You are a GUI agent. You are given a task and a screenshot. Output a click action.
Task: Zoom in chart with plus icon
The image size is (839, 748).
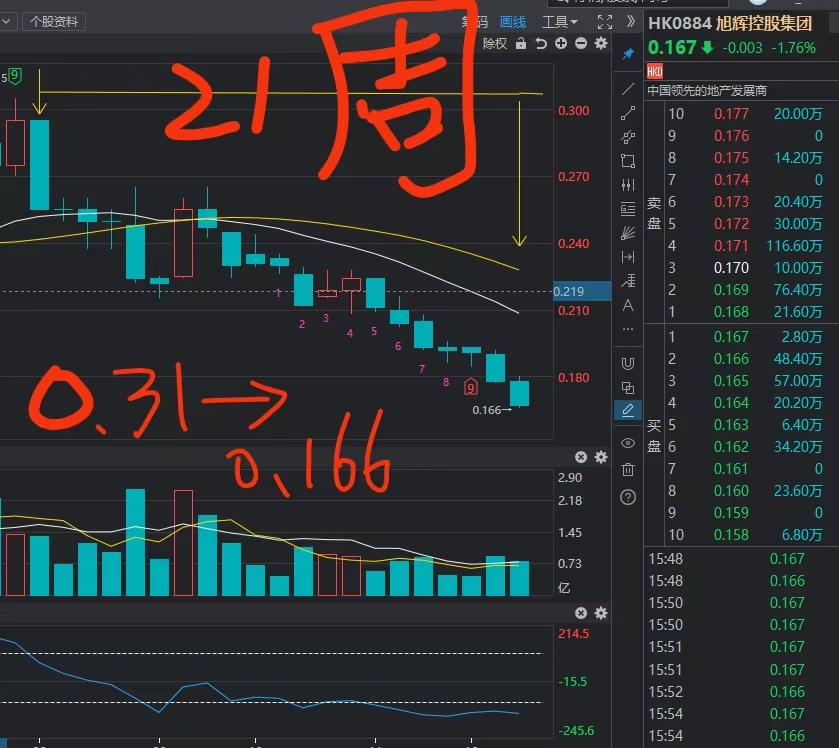[x=561, y=43]
